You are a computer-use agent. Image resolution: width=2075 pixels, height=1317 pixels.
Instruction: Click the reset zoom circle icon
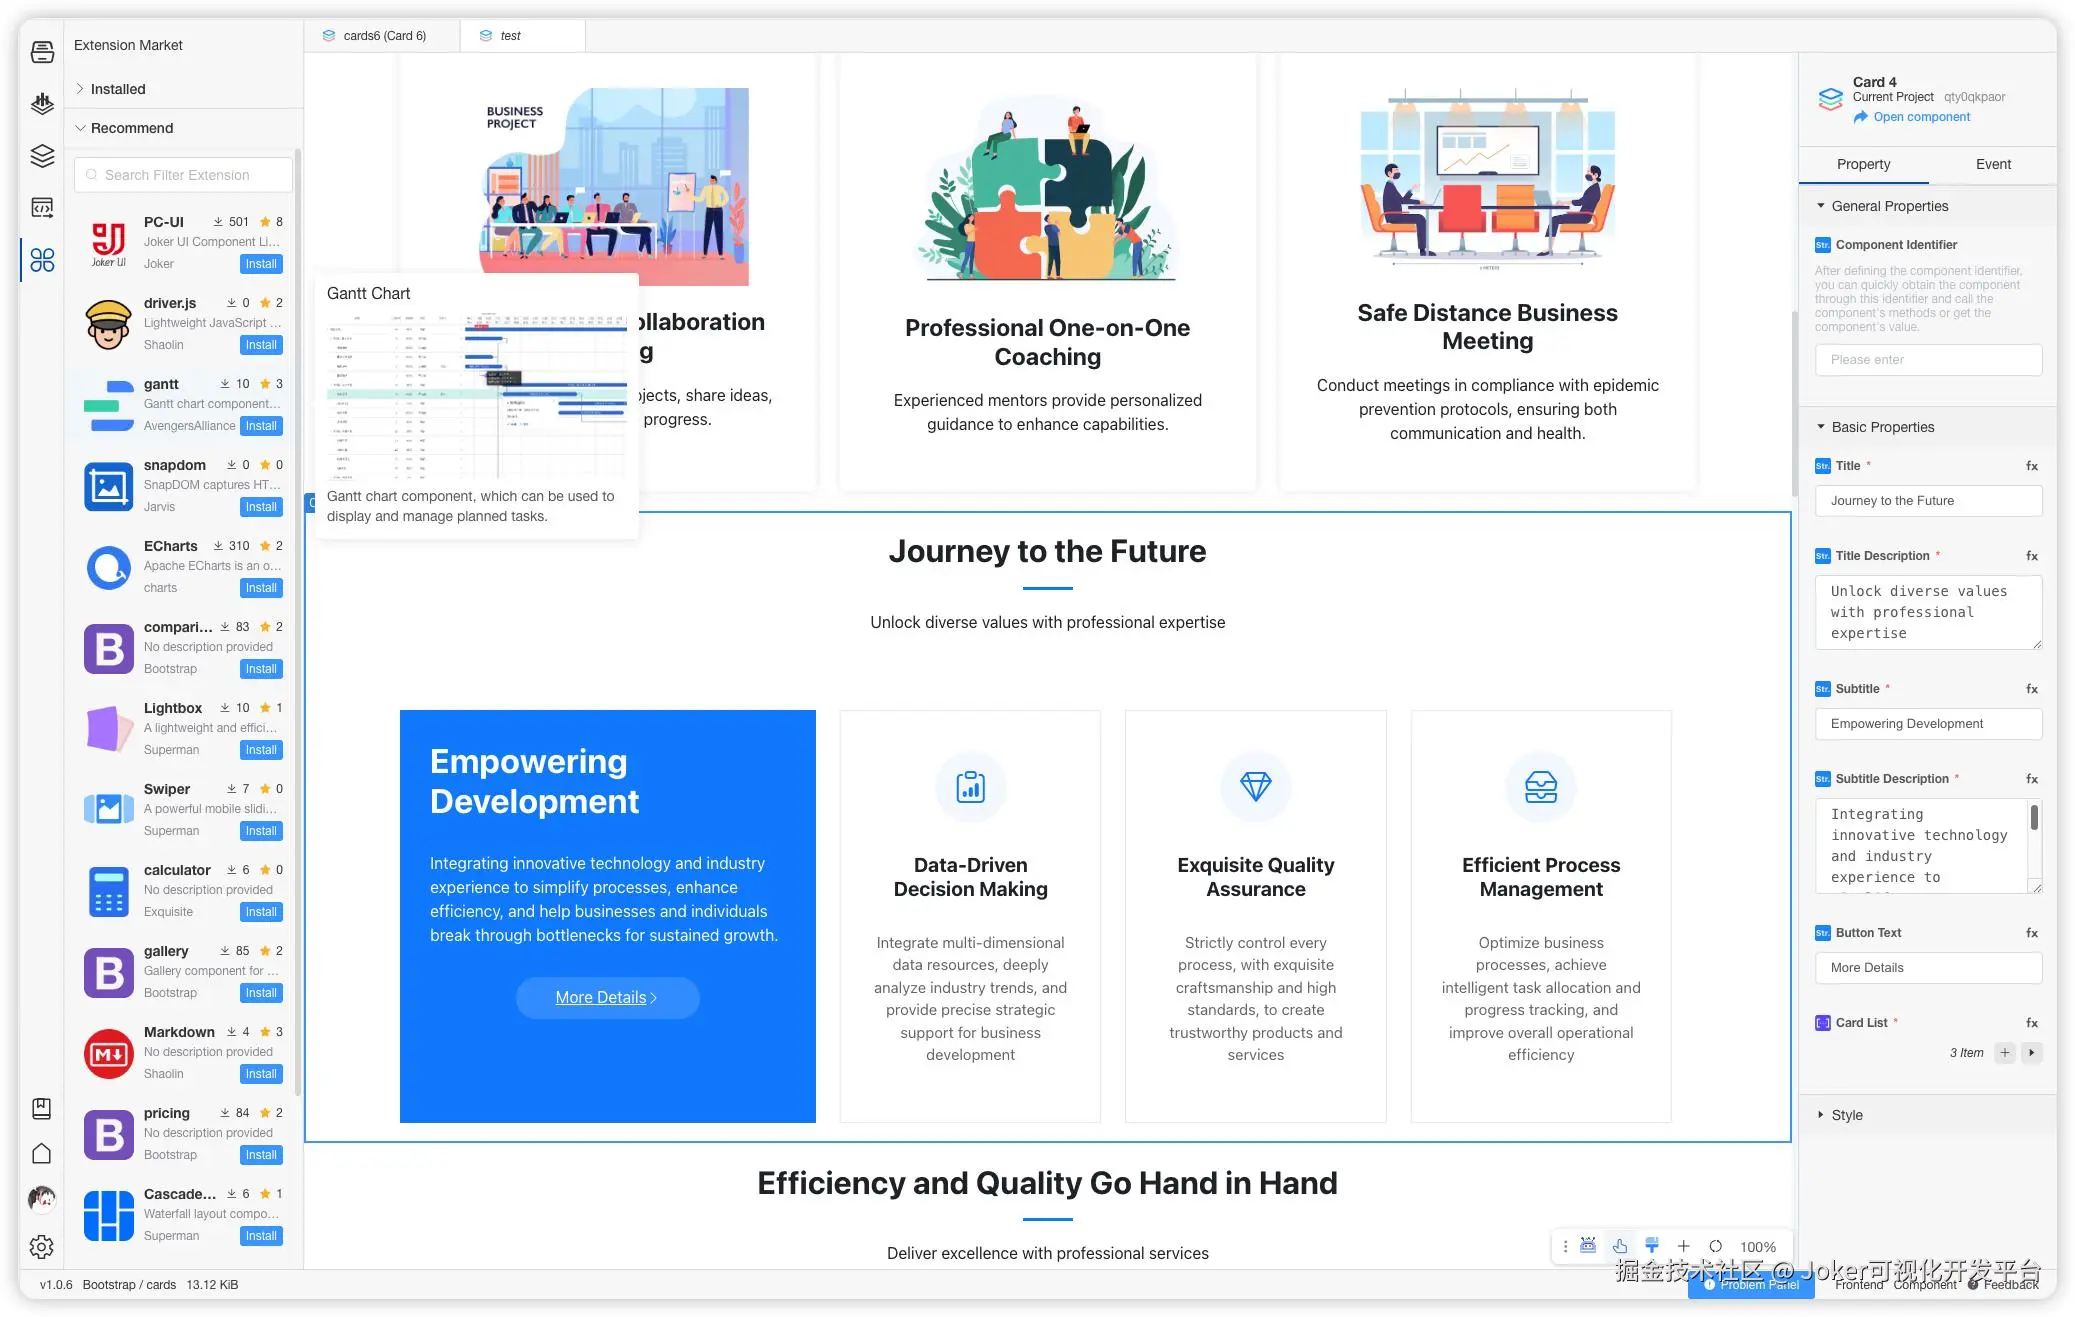click(x=1716, y=1246)
